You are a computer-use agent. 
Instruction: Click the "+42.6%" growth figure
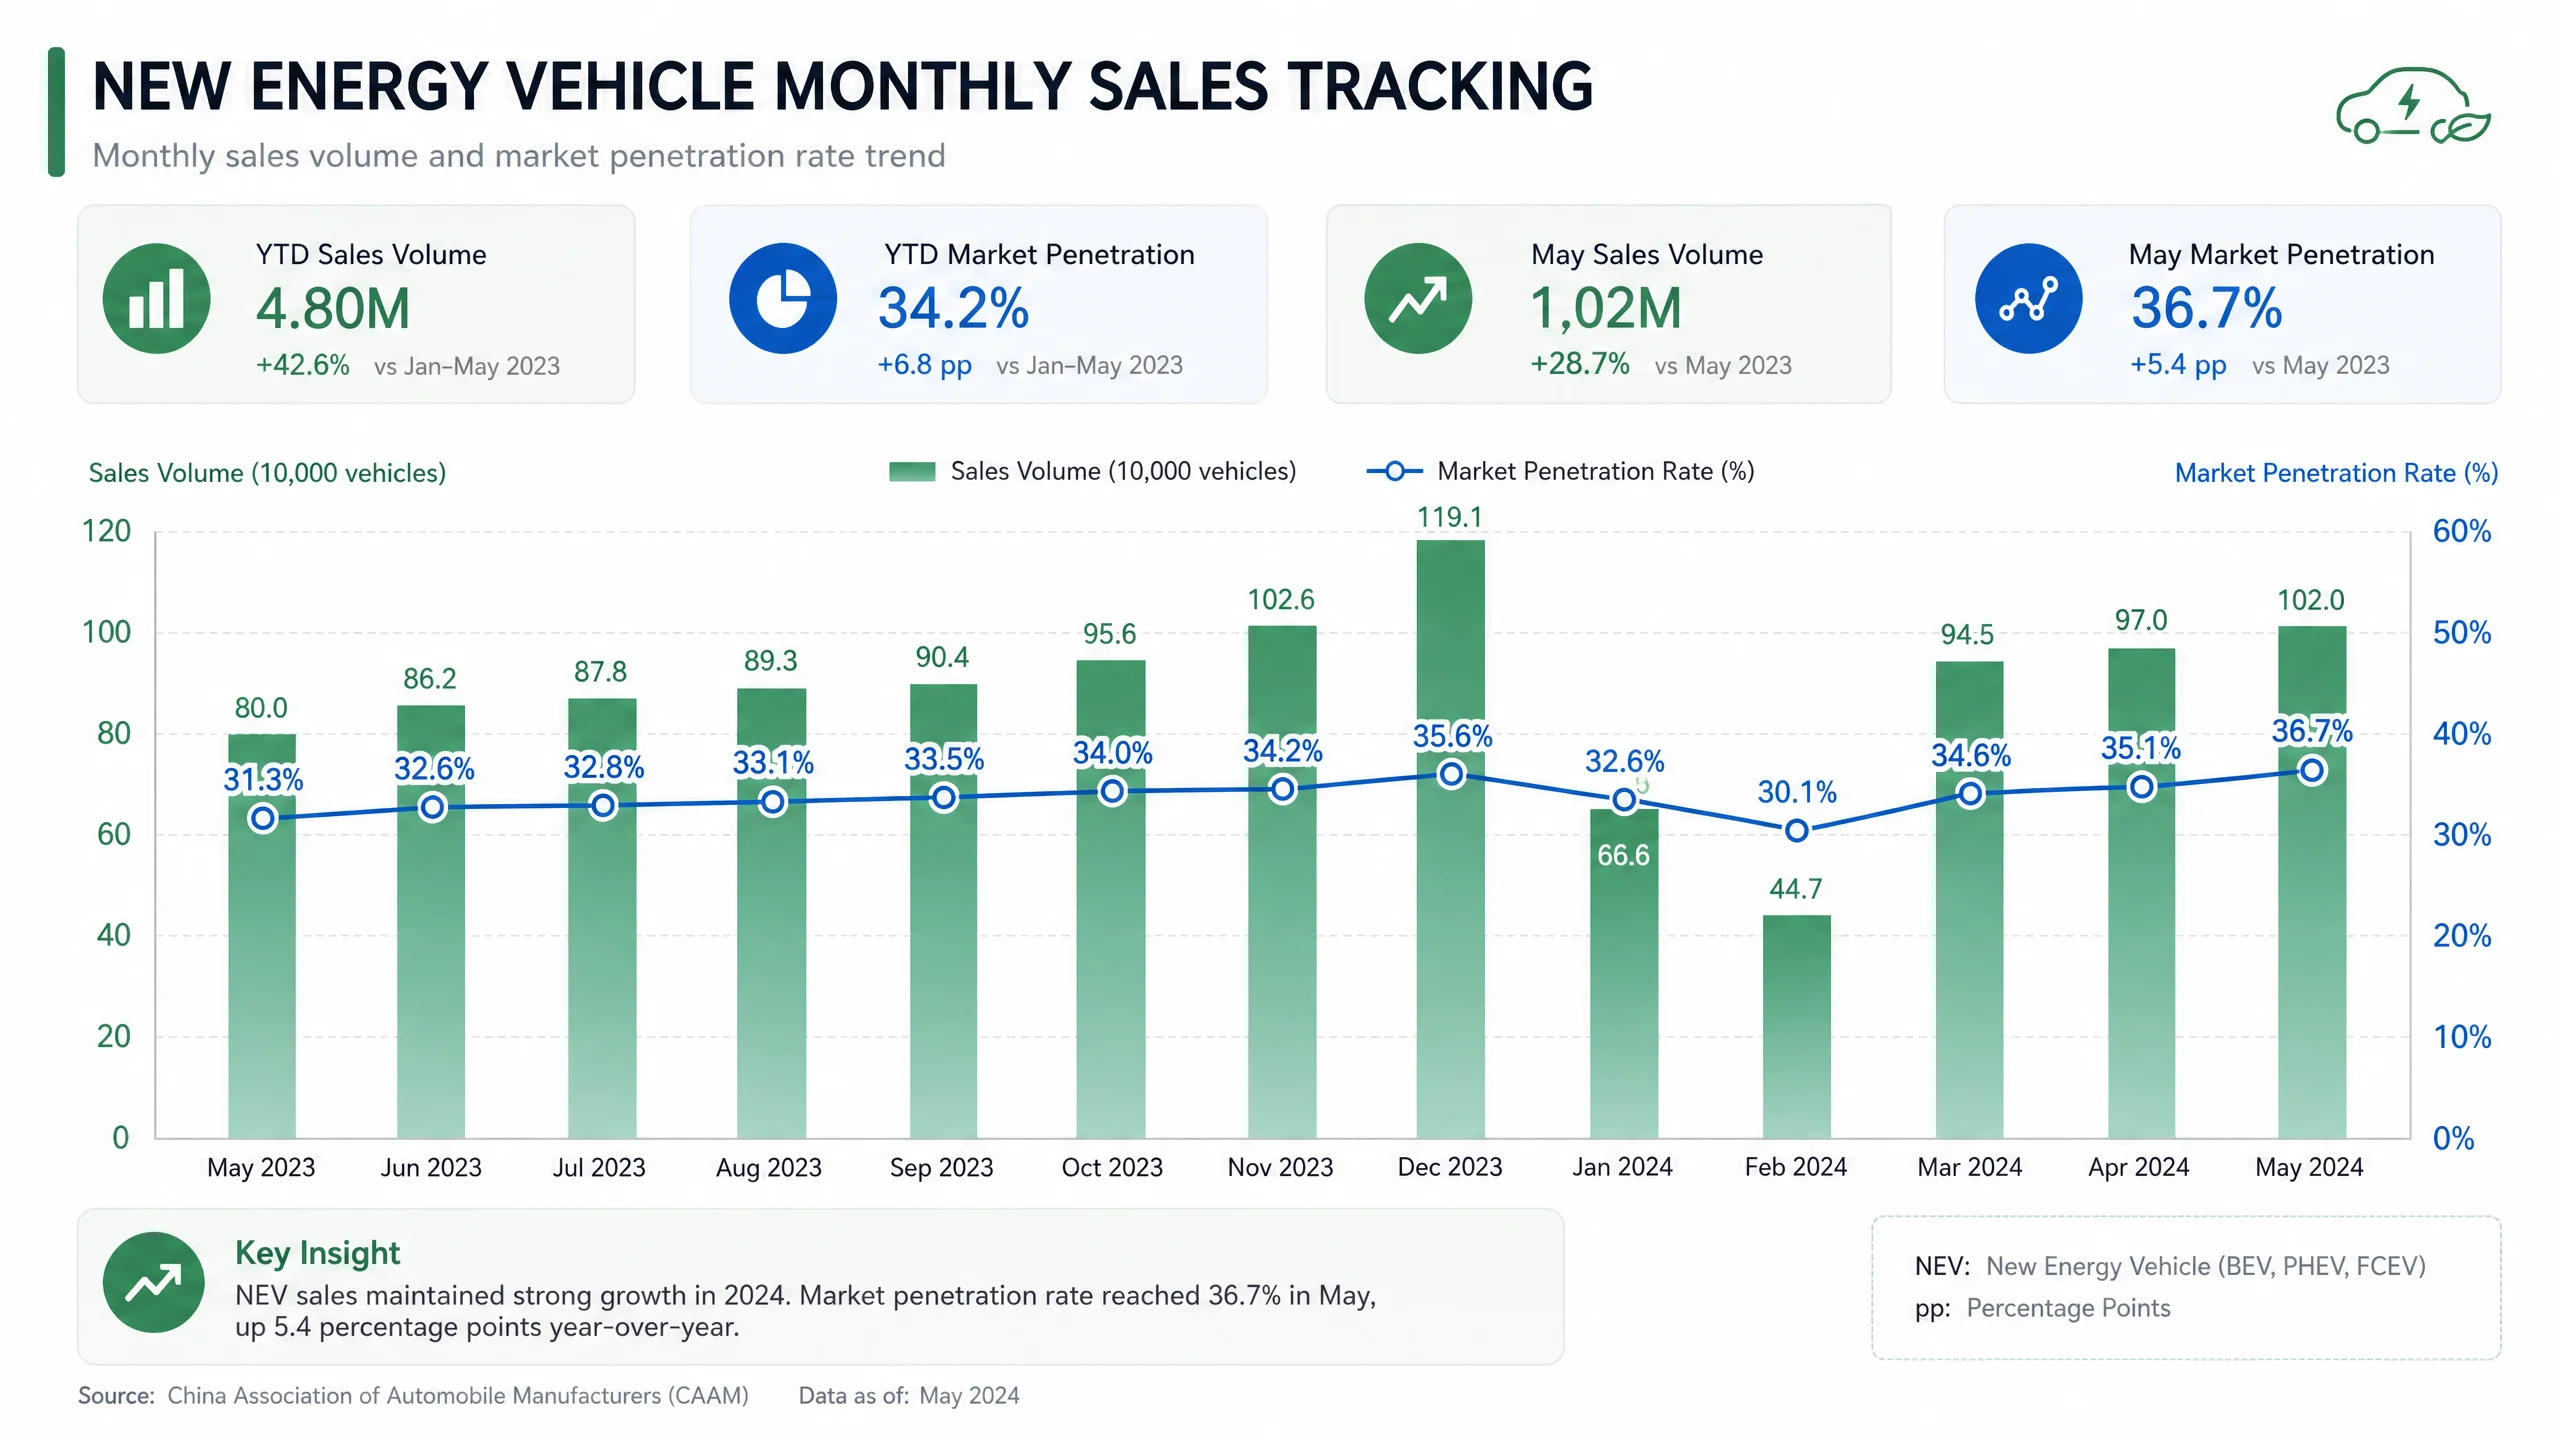tap(303, 364)
